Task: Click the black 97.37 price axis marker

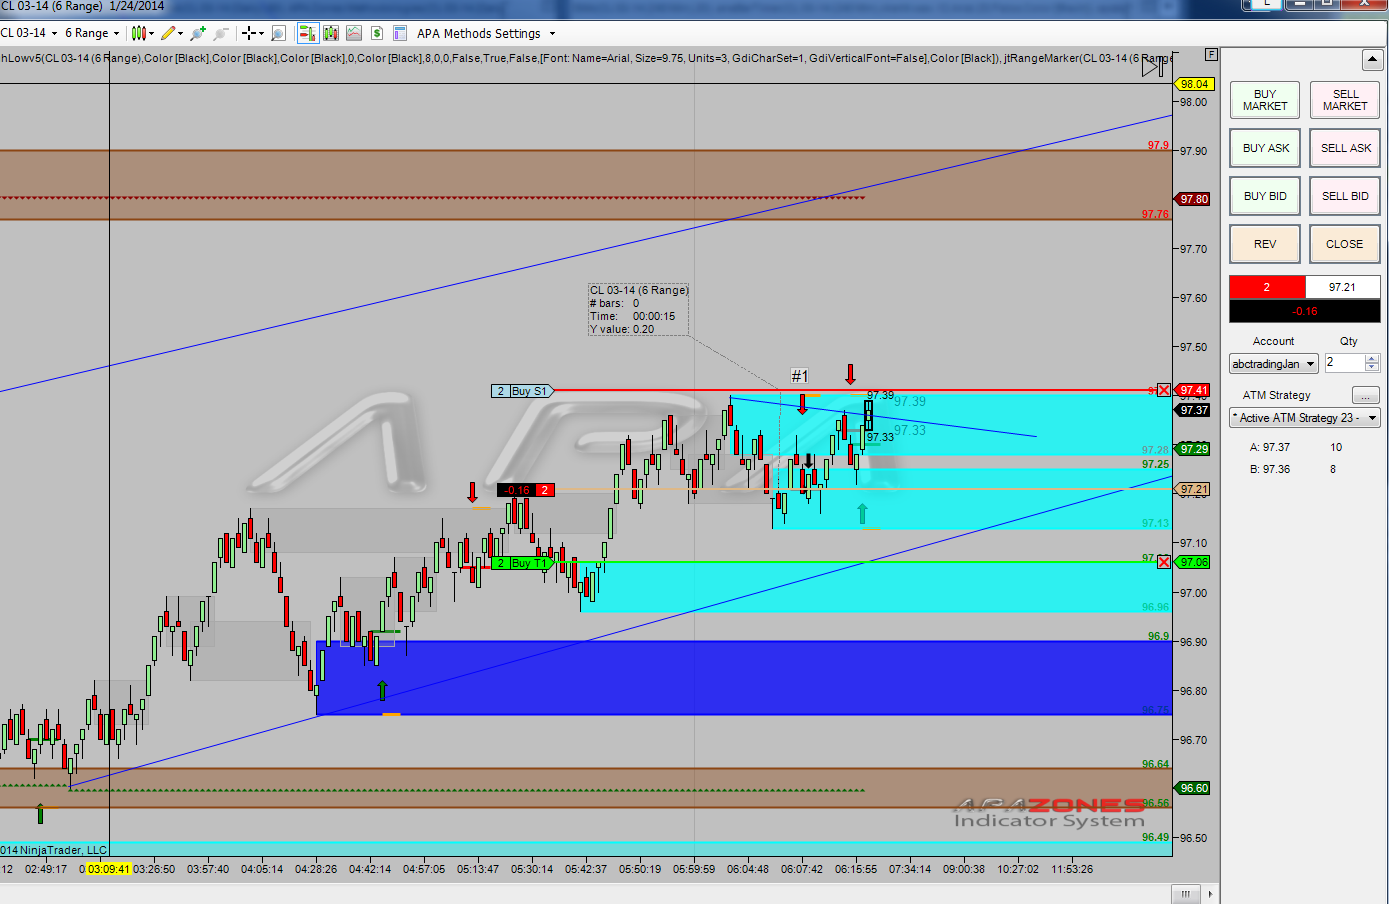Action: [x=1194, y=410]
